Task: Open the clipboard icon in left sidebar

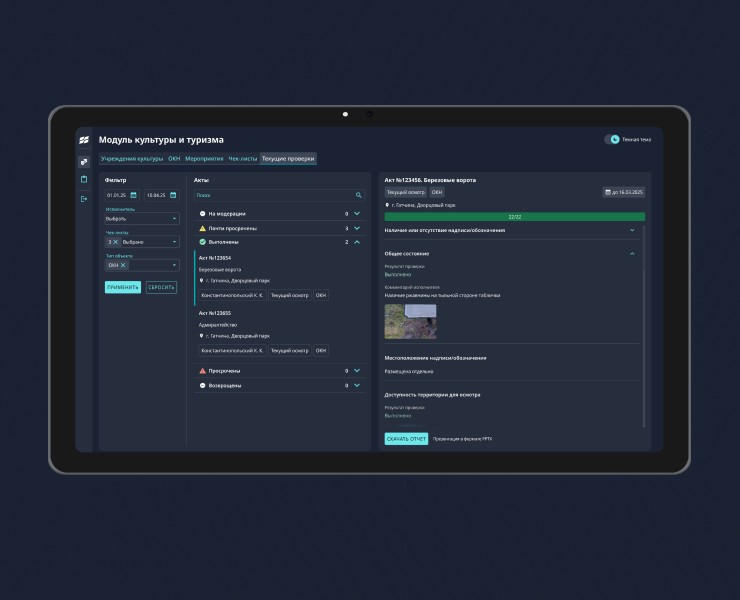Action: [x=84, y=179]
